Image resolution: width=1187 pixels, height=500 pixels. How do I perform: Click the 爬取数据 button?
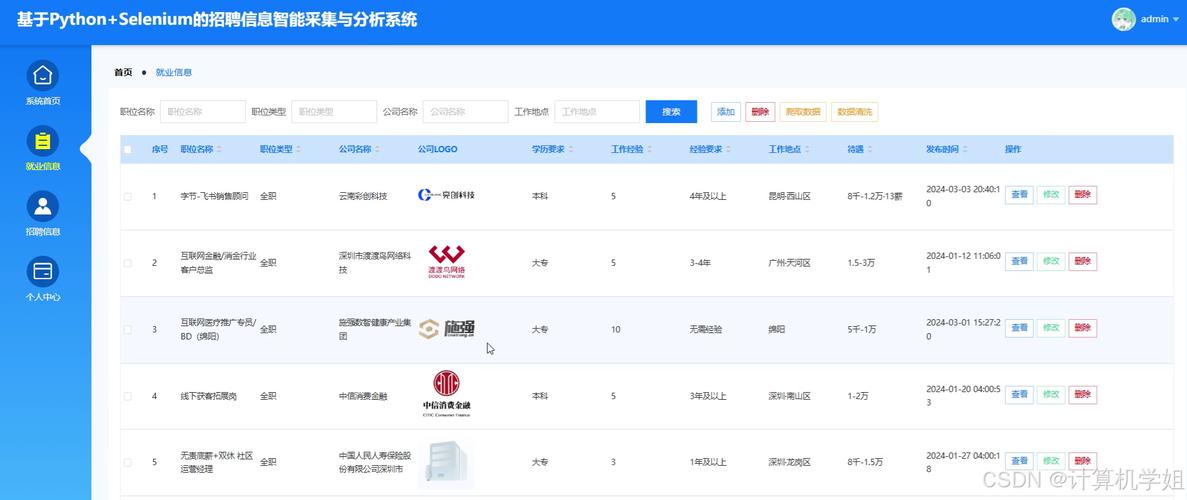click(803, 112)
